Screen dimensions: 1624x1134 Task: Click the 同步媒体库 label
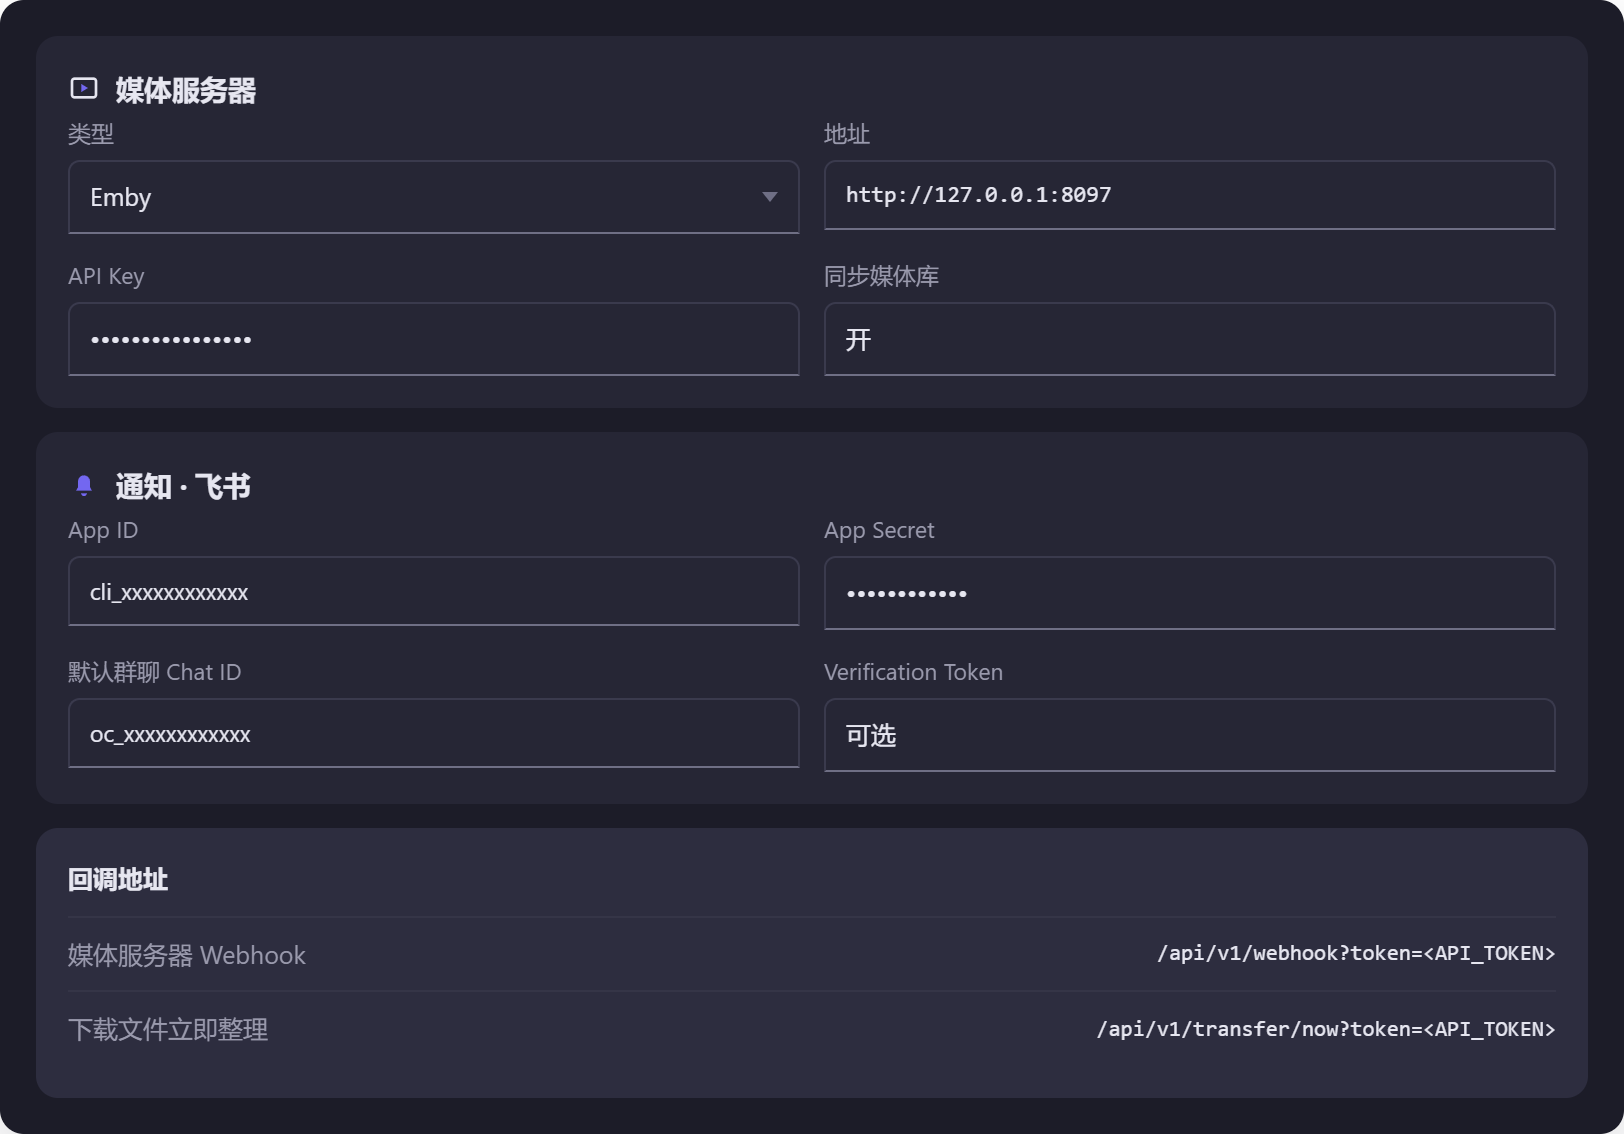click(x=882, y=276)
